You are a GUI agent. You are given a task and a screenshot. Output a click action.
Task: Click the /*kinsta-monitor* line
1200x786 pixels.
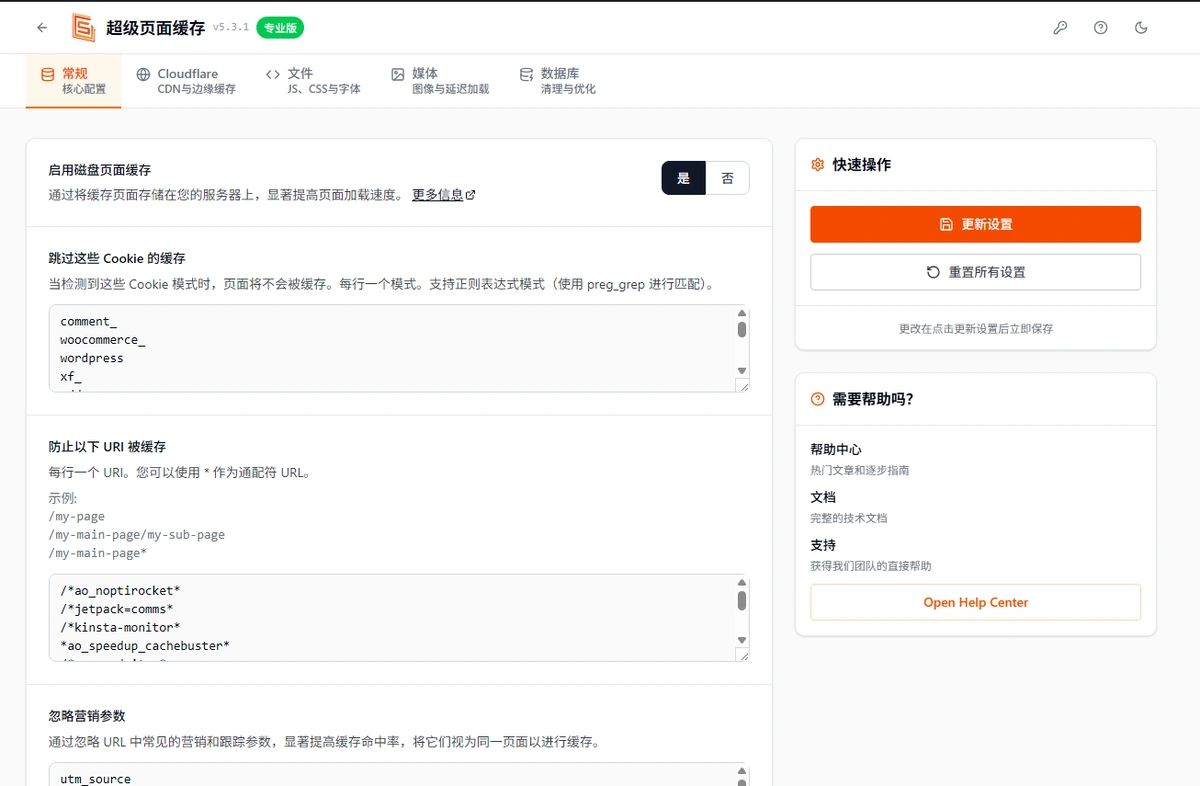tap(120, 627)
